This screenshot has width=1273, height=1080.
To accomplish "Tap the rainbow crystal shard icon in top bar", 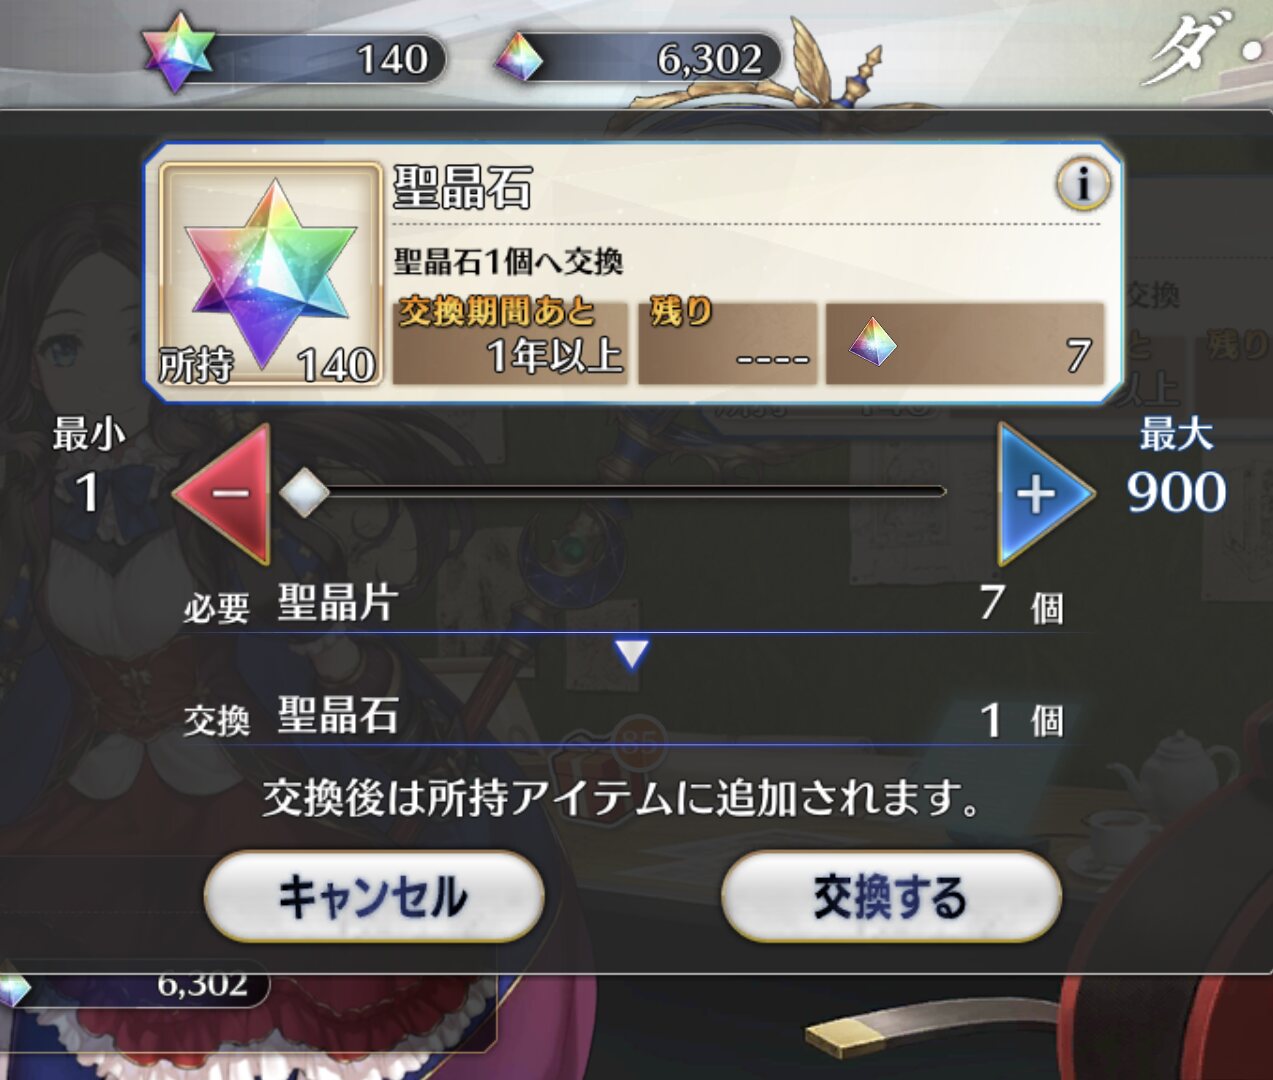I will (x=519, y=57).
